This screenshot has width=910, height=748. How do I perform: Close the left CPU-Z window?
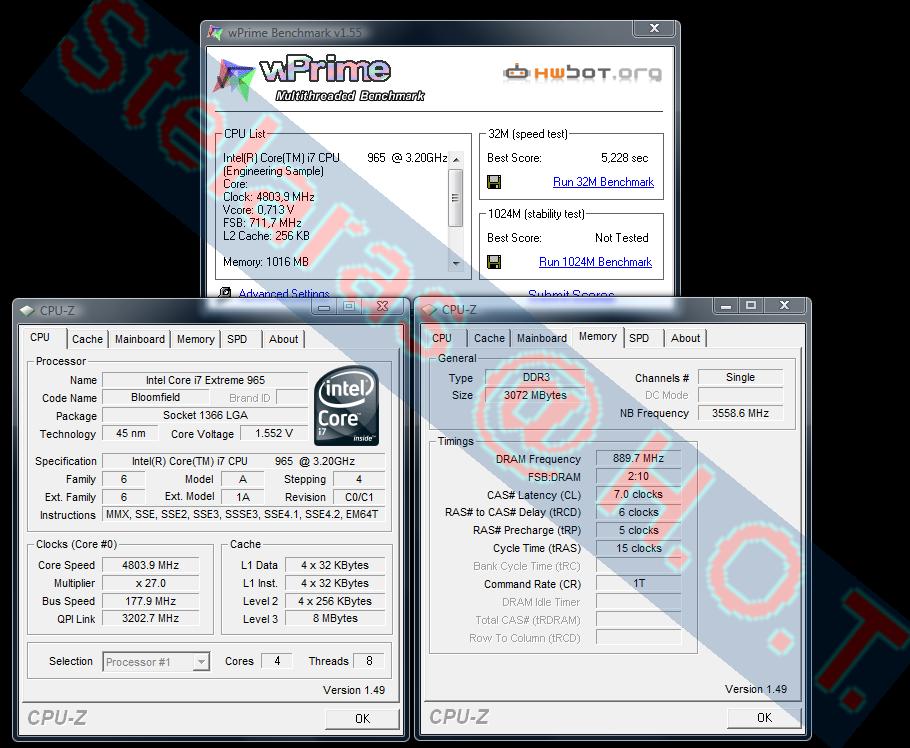(382, 306)
